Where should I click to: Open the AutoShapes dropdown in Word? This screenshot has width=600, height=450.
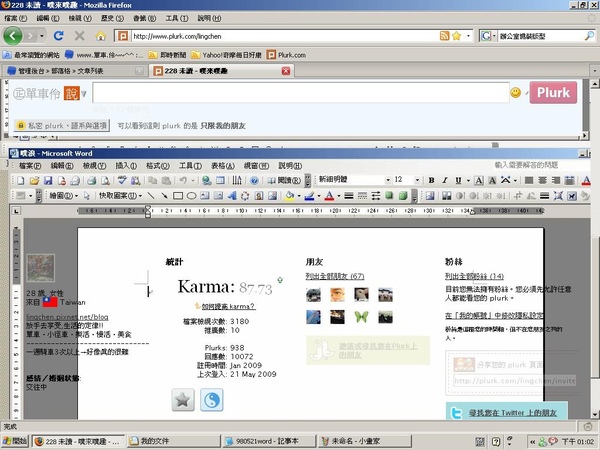pyautogui.click(x=121, y=196)
